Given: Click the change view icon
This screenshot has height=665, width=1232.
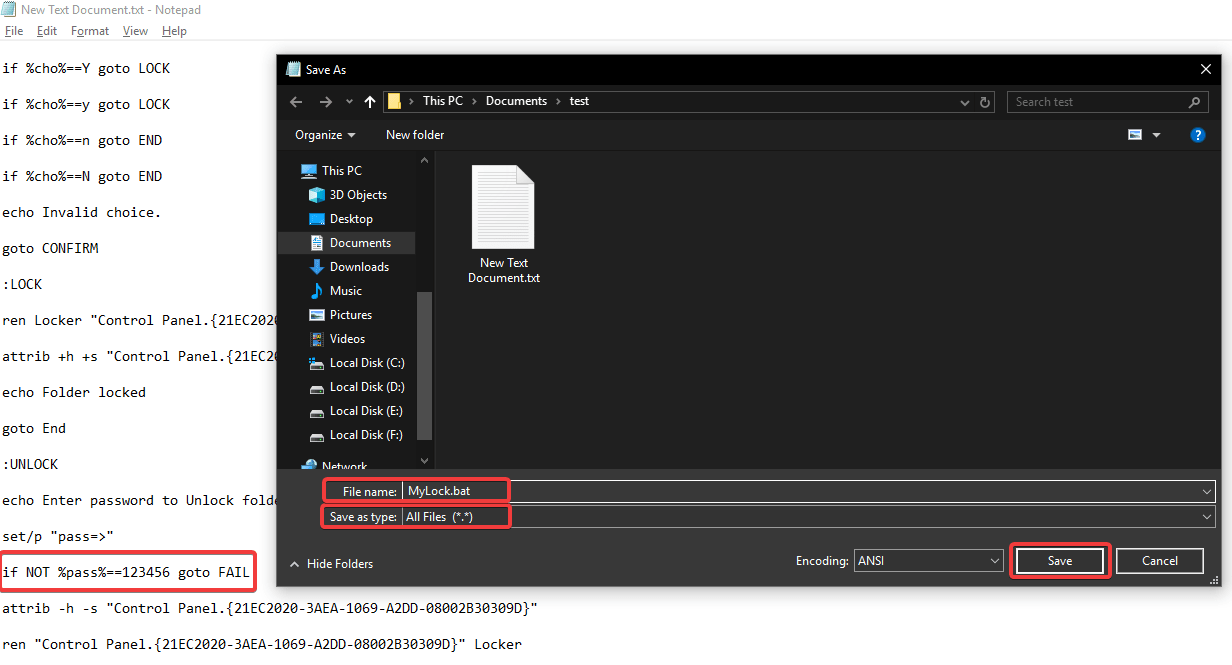Looking at the screenshot, I should point(1135,135).
